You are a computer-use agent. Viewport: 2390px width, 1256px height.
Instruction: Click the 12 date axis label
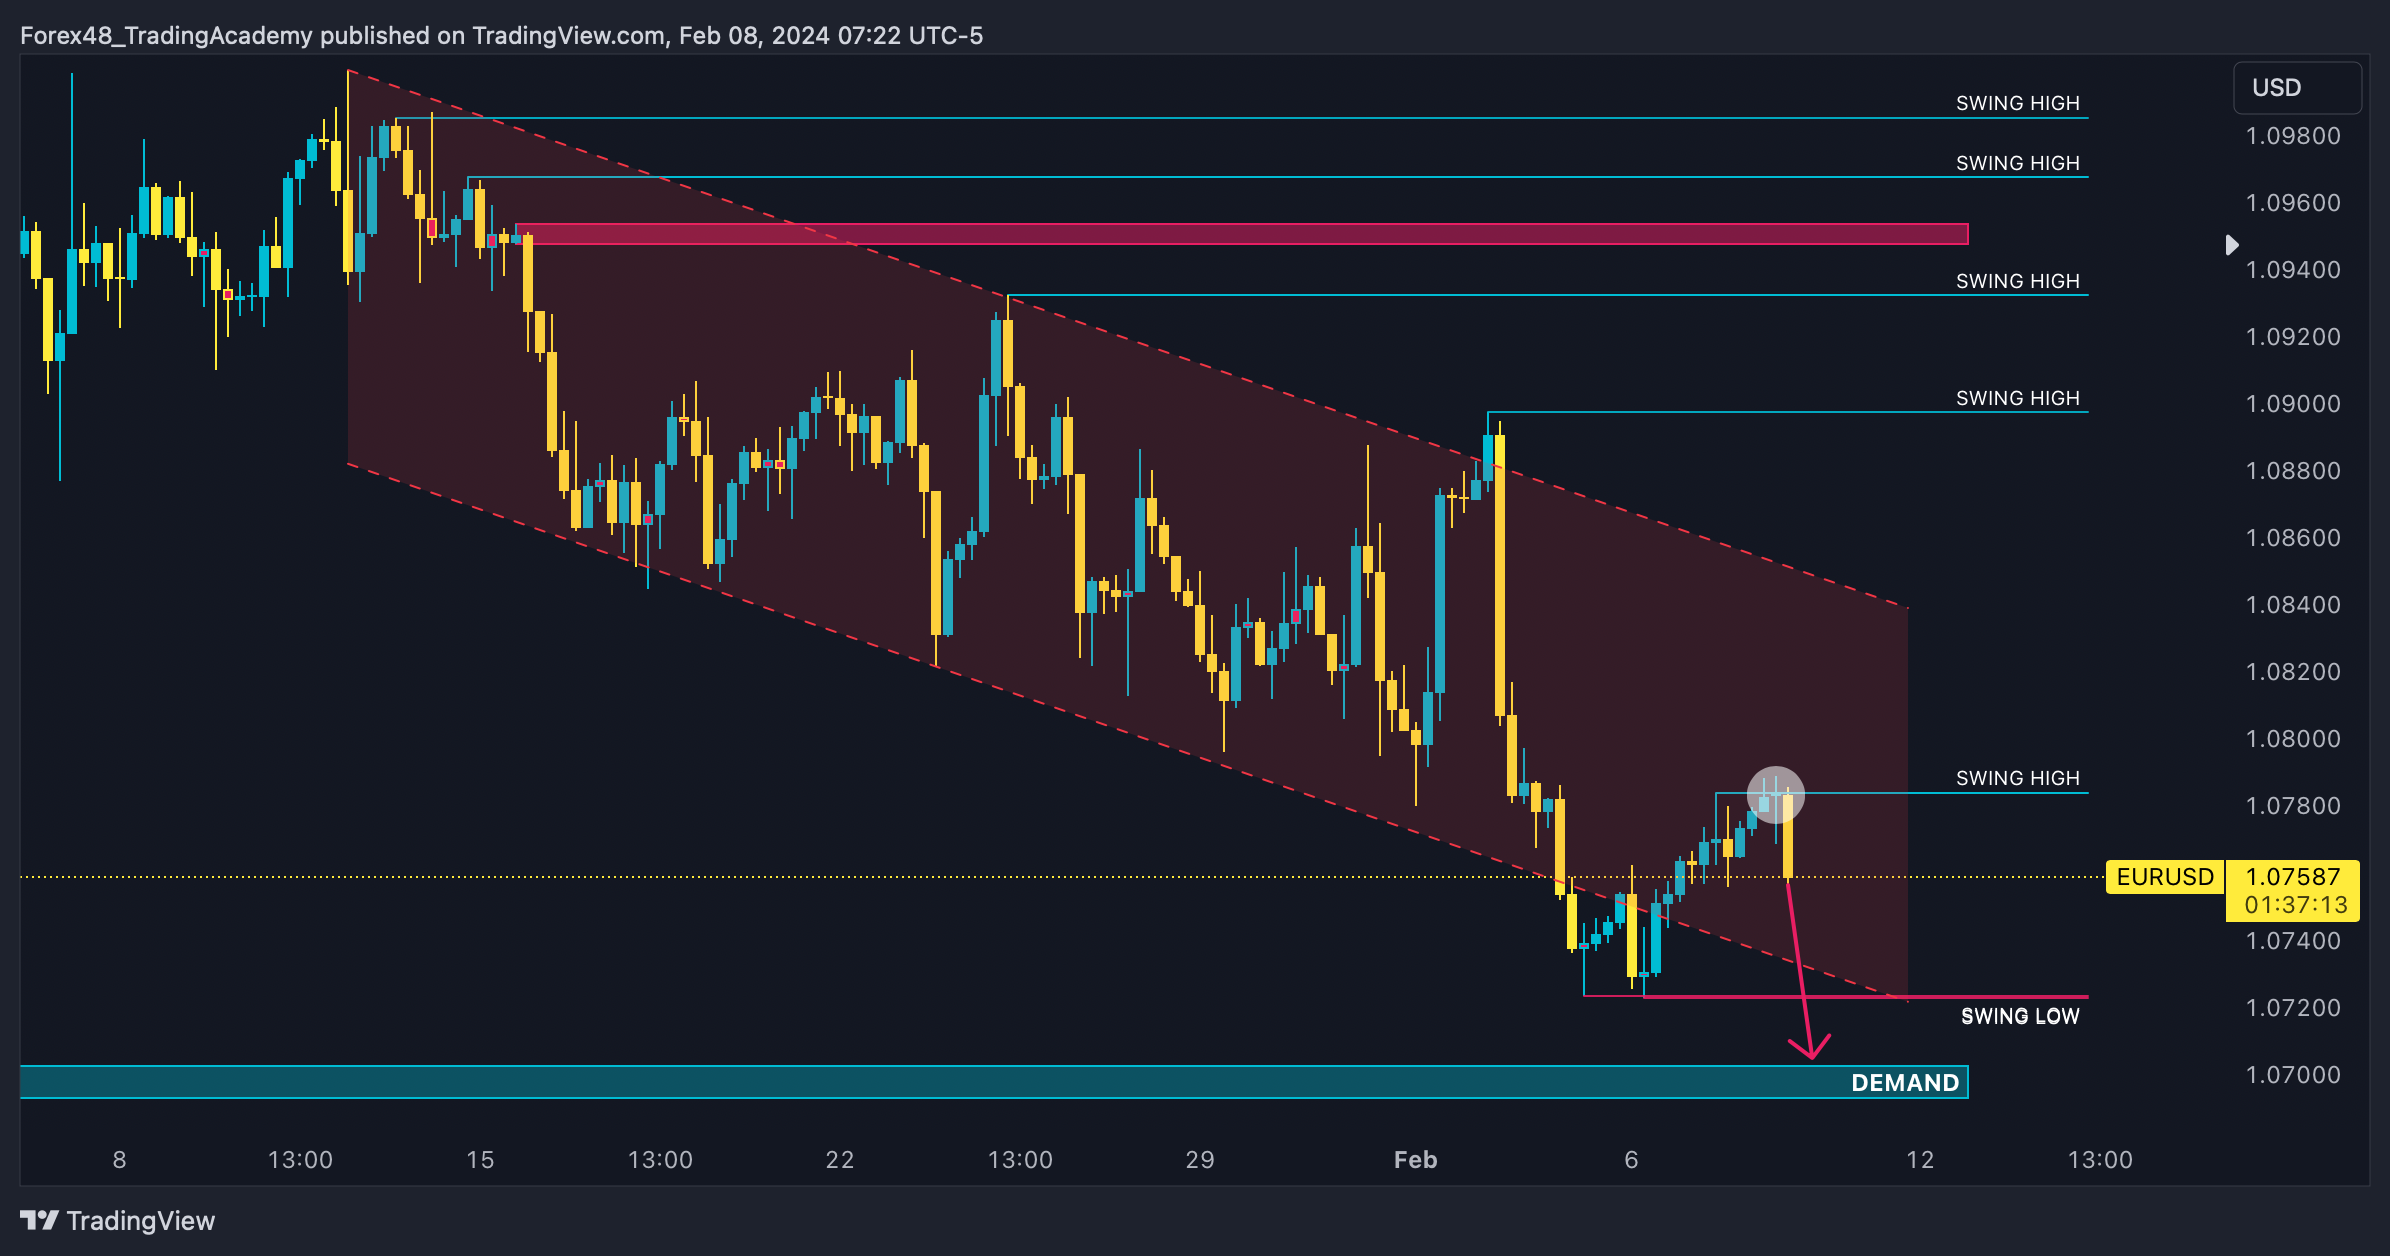click(x=1920, y=1160)
